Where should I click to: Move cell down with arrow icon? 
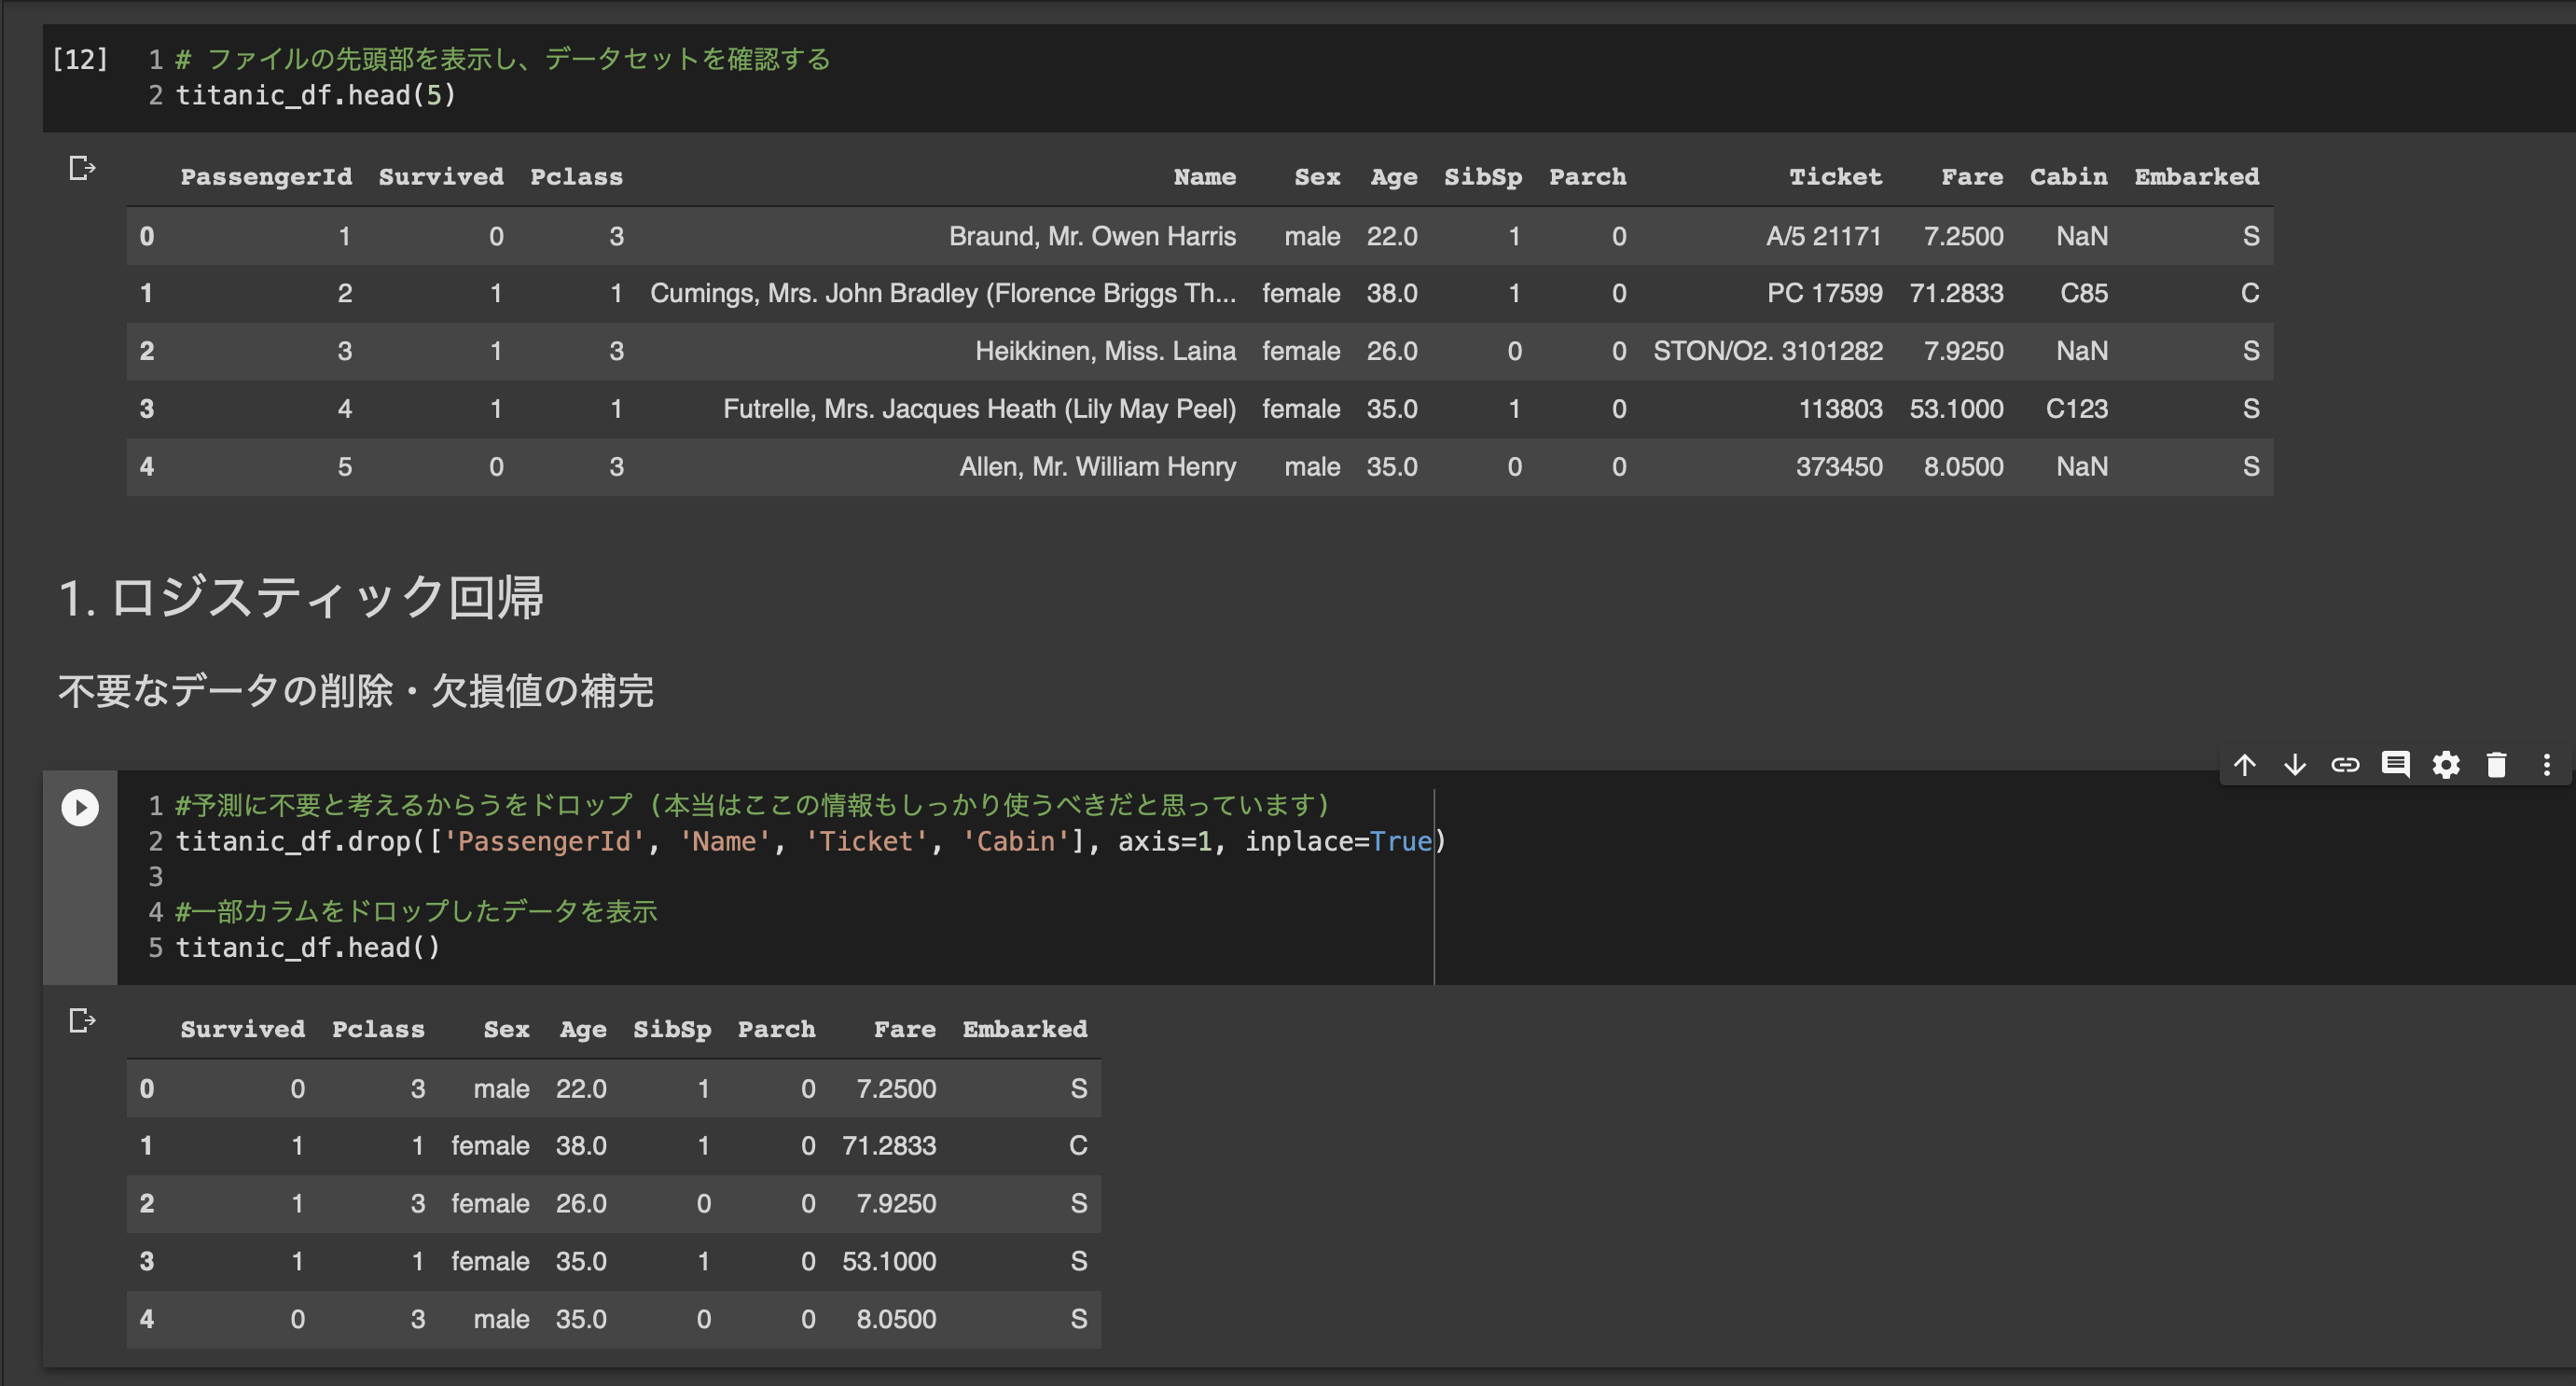tap(2295, 765)
